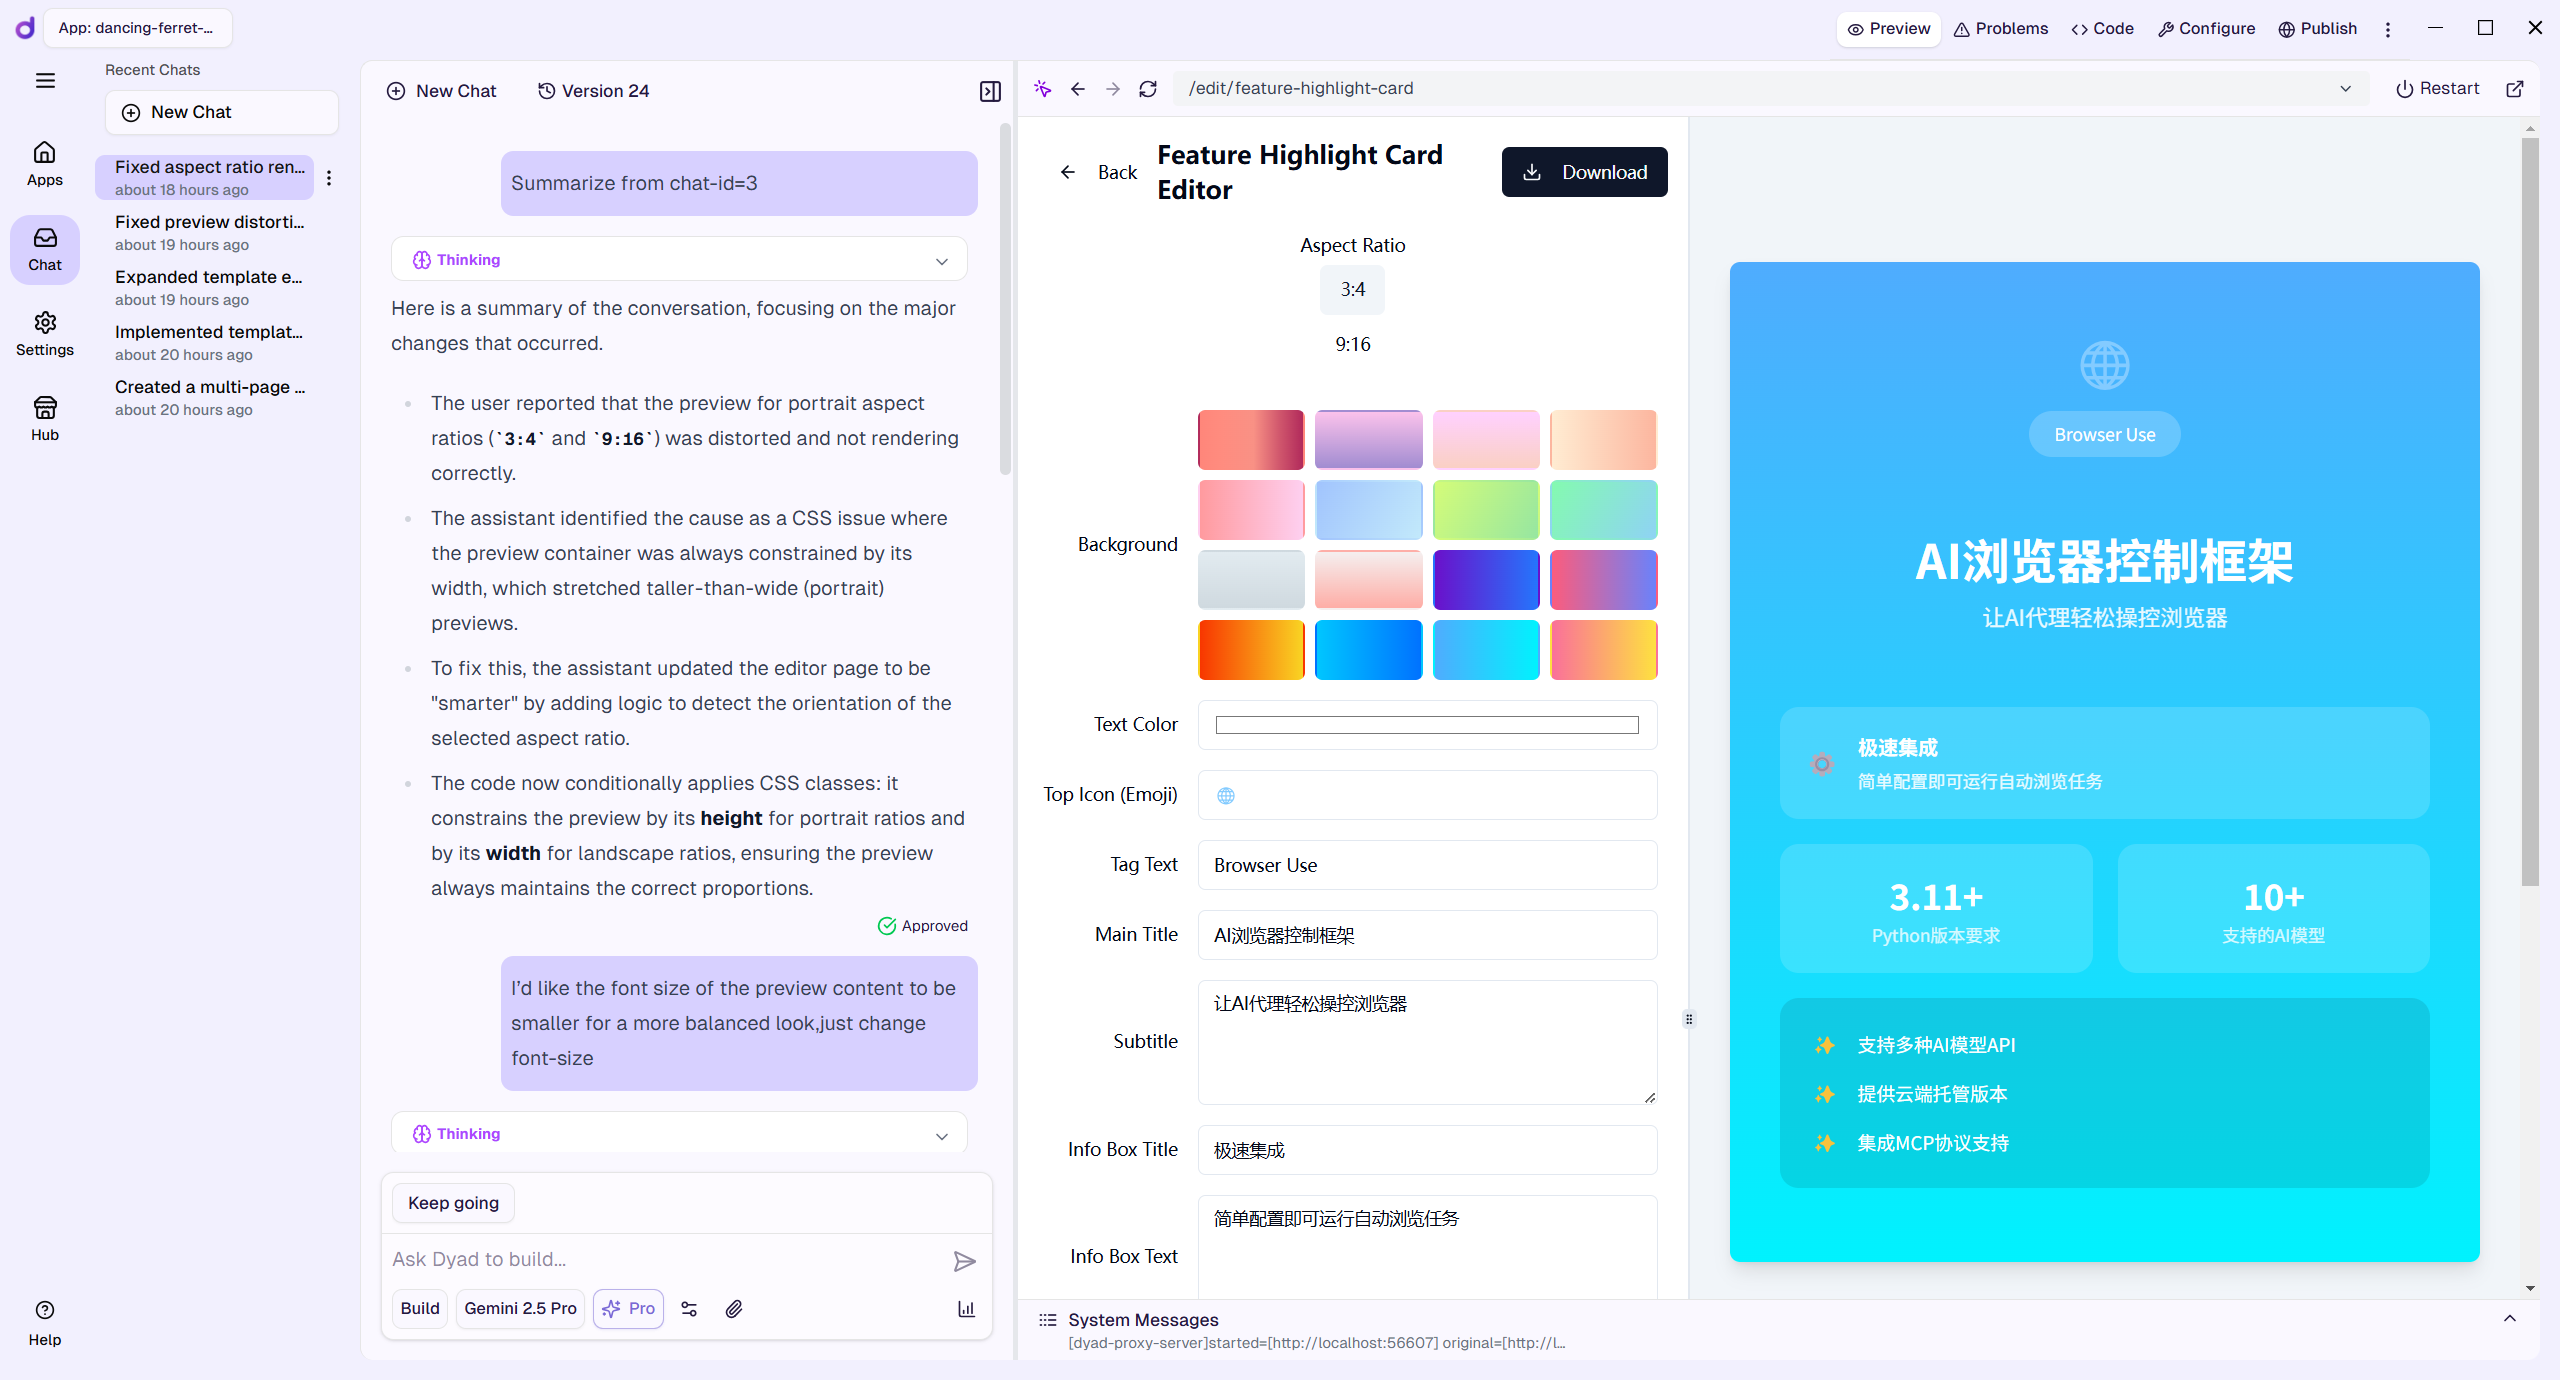Click the attach file paperclip icon
Screen dimensions: 2560x1380
(x=734, y=1309)
